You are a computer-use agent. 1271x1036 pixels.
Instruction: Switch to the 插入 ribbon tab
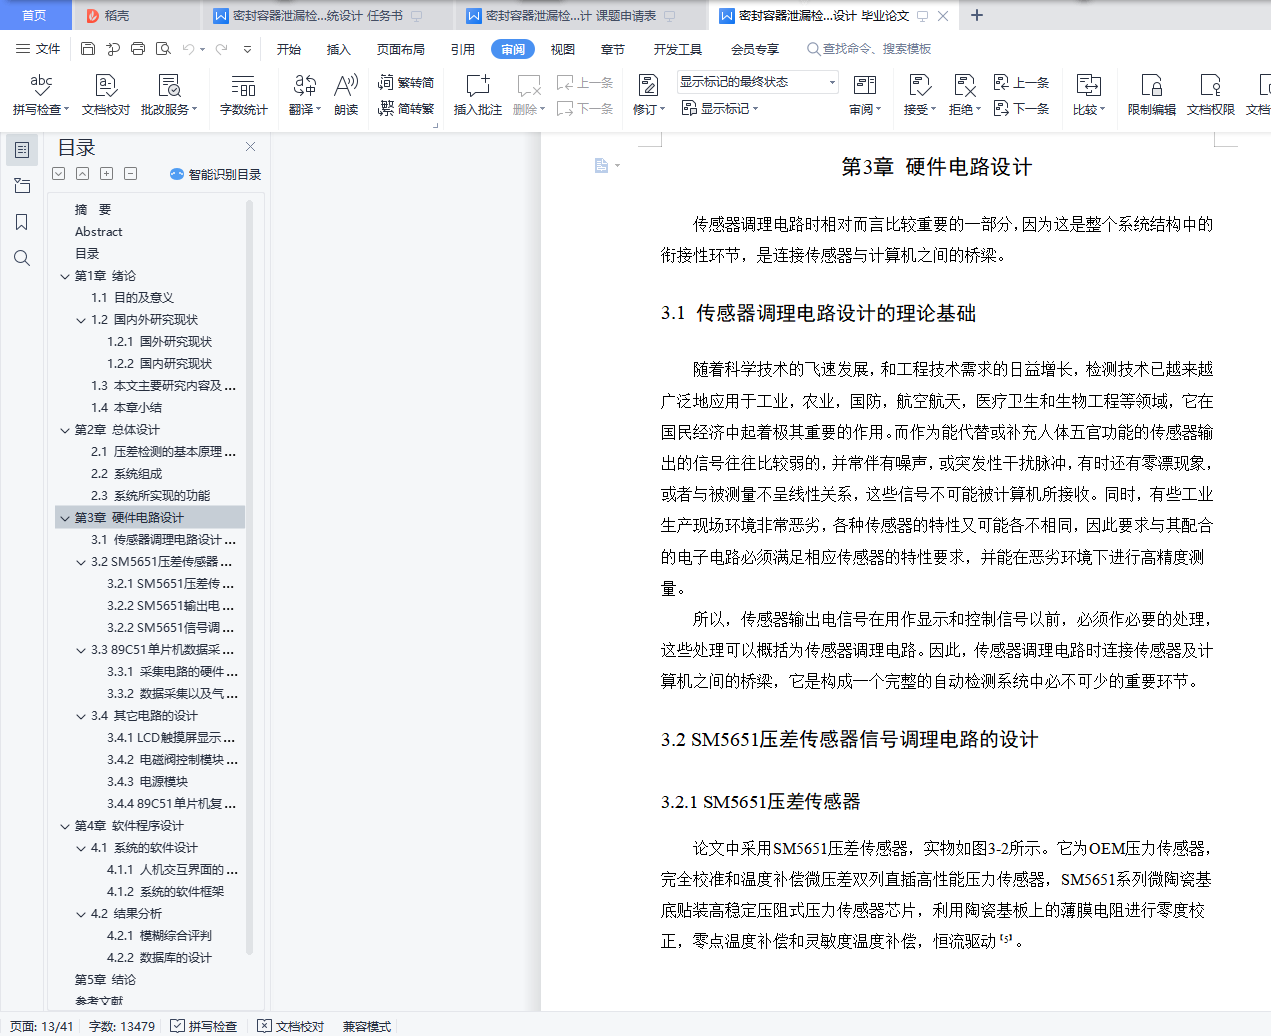pos(339,49)
